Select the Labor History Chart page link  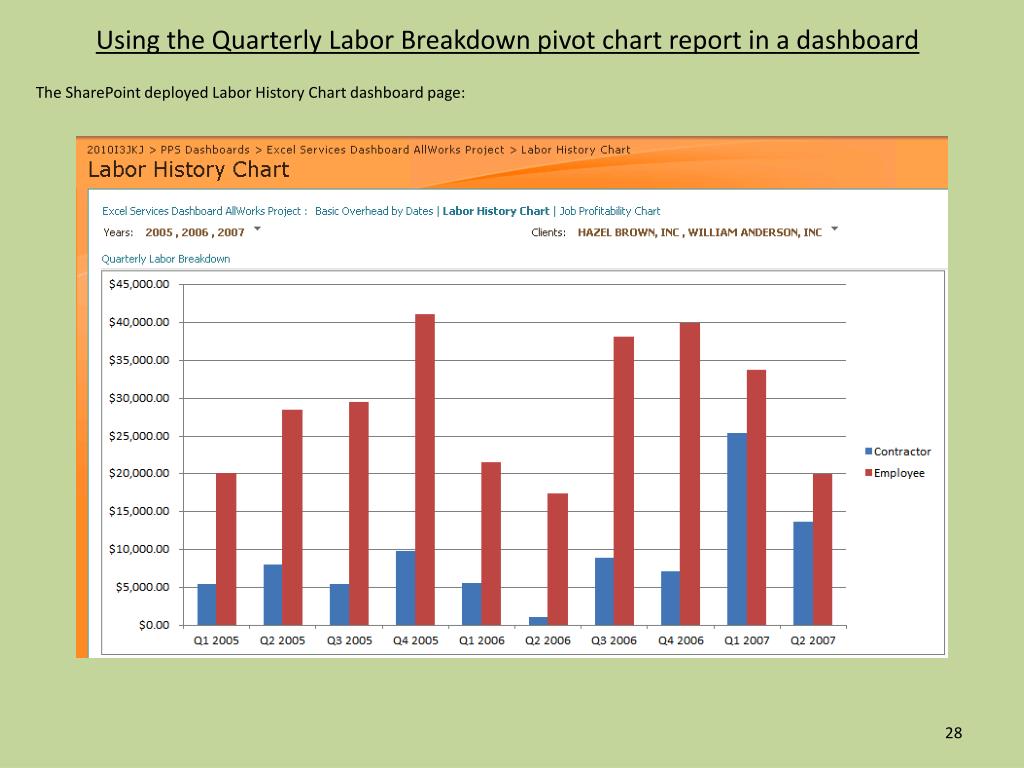click(496, 211)
